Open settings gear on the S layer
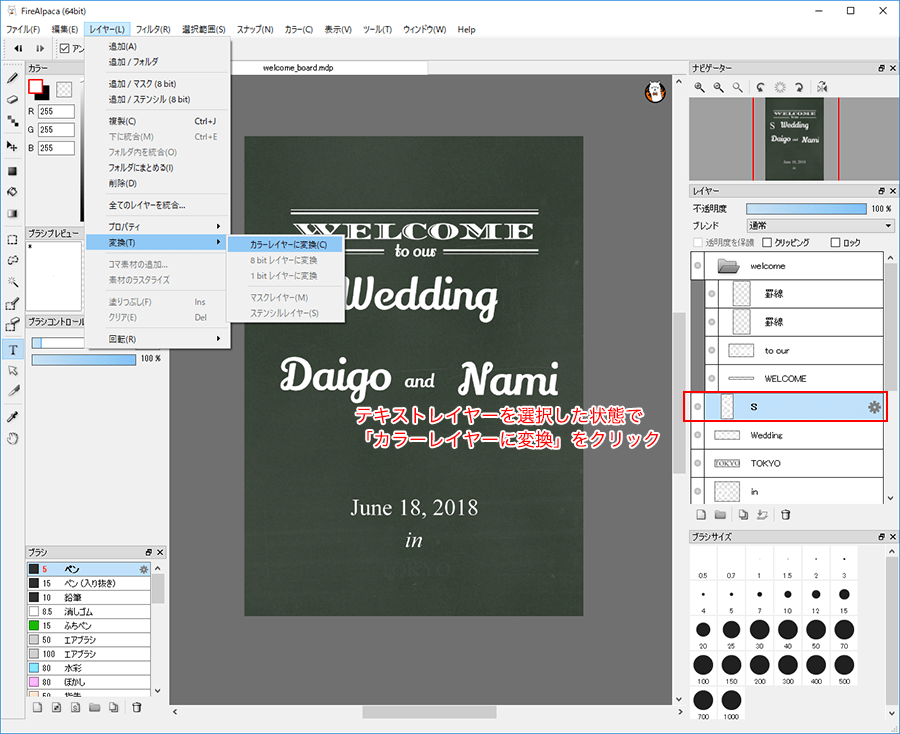The width and height of the screenshot is (900, 734). click(x=873, y=407)
